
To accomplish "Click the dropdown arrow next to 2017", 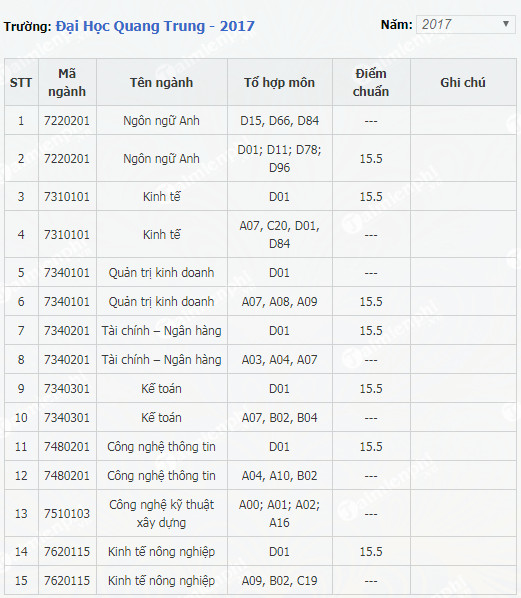I will tap(506, 24).
